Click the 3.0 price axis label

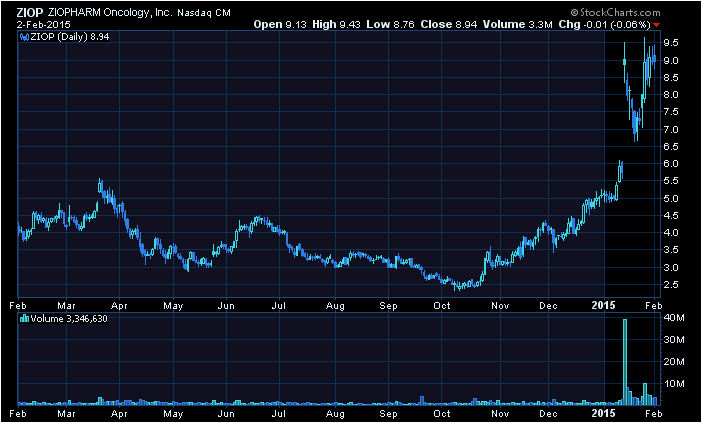point(671,268)
